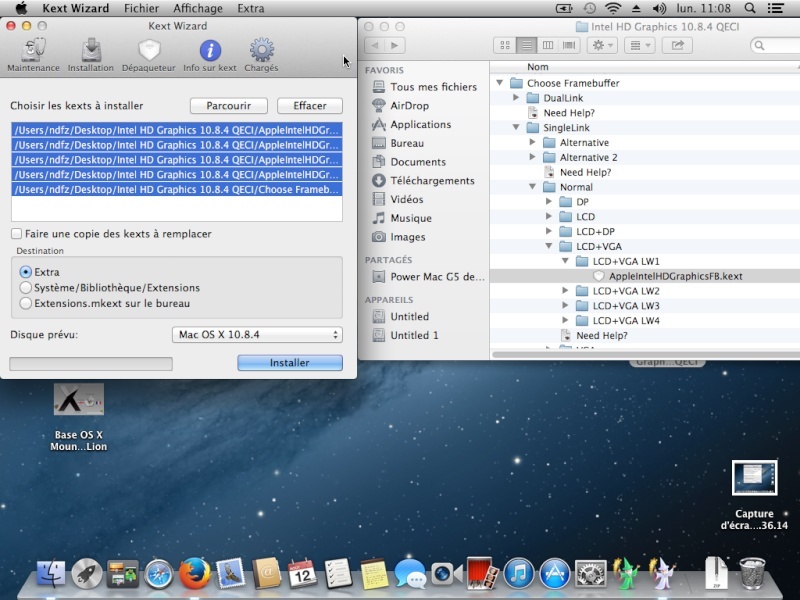Open App Store from the Dock
800x600 pixels.
point(555,573)
